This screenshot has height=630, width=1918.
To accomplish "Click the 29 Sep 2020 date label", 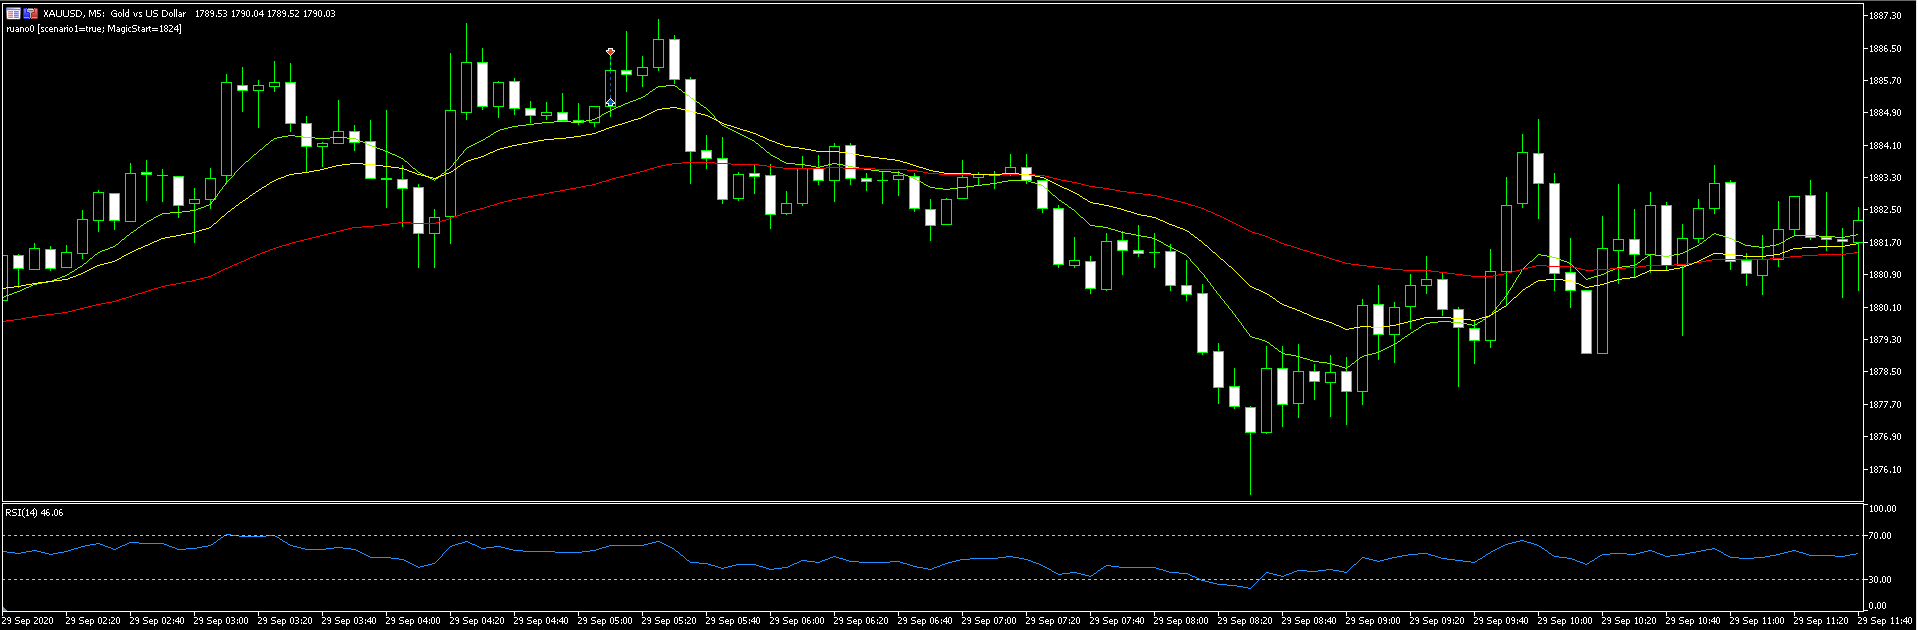I will click(28, 621).
